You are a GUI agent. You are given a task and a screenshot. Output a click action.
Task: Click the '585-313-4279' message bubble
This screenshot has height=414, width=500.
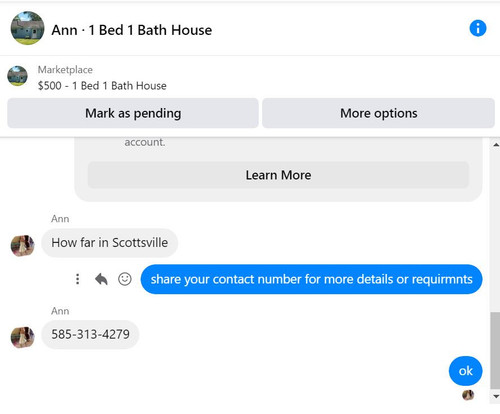[90, 334]
